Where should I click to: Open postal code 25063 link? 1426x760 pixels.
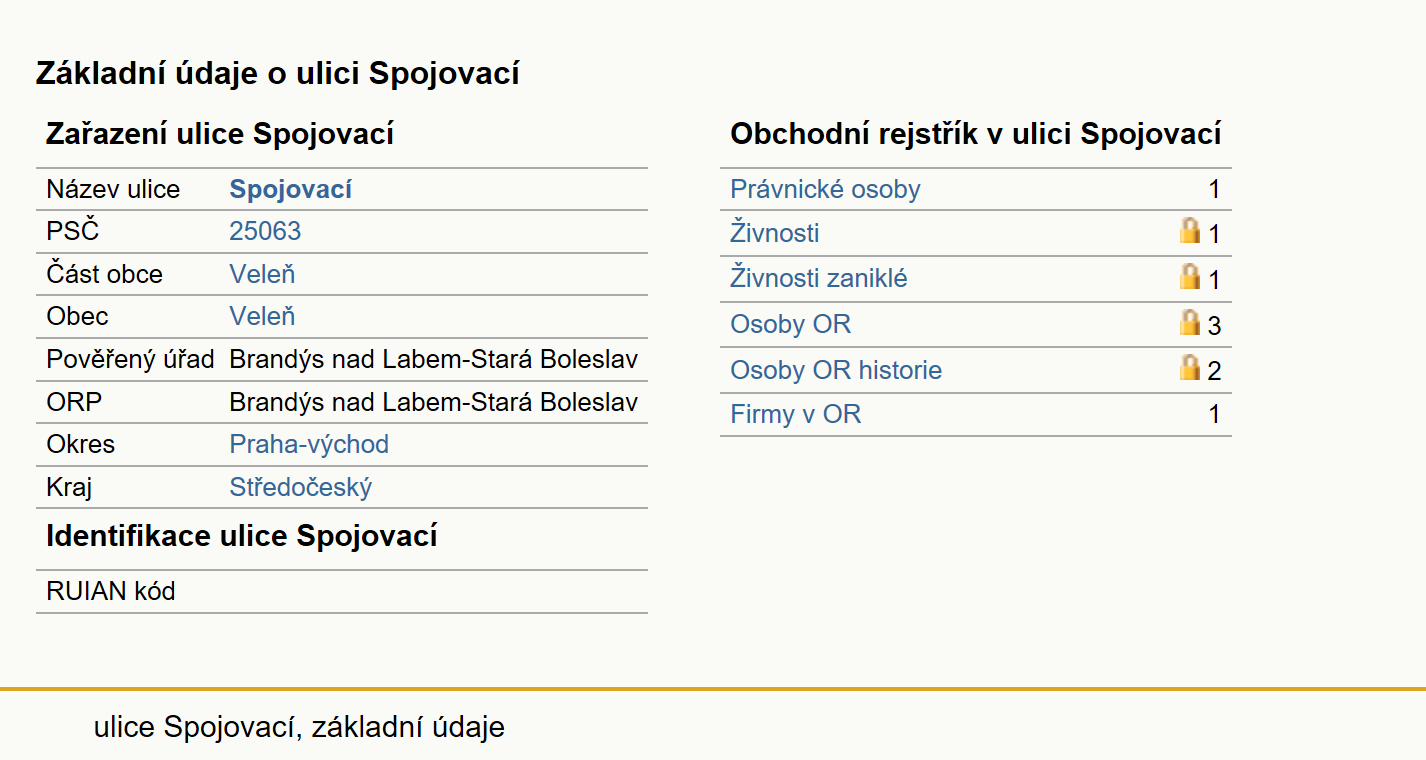point(265,231)
